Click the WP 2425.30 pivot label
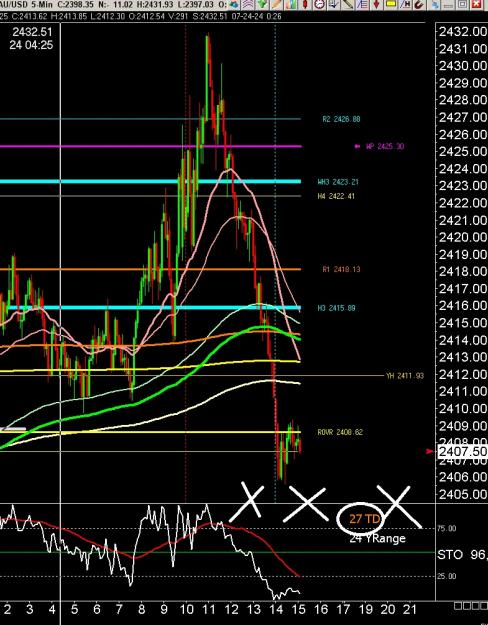This screenshot has width=488, height=625. click(x=385, y=146)
